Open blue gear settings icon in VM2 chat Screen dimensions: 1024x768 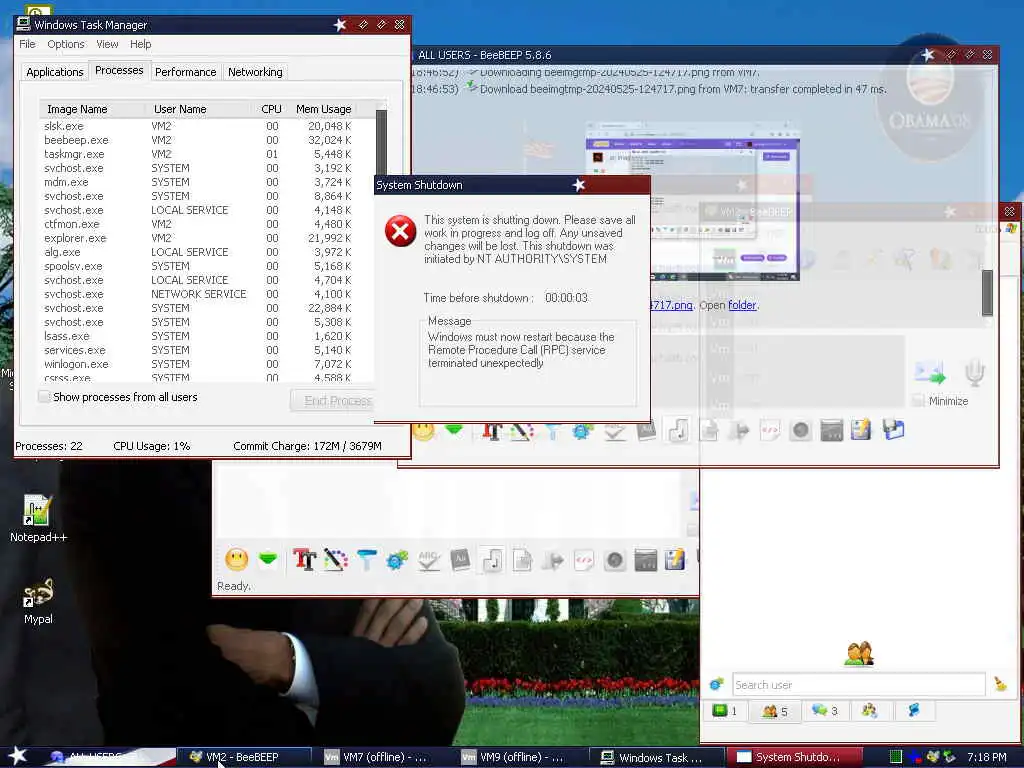coord(397,560)
